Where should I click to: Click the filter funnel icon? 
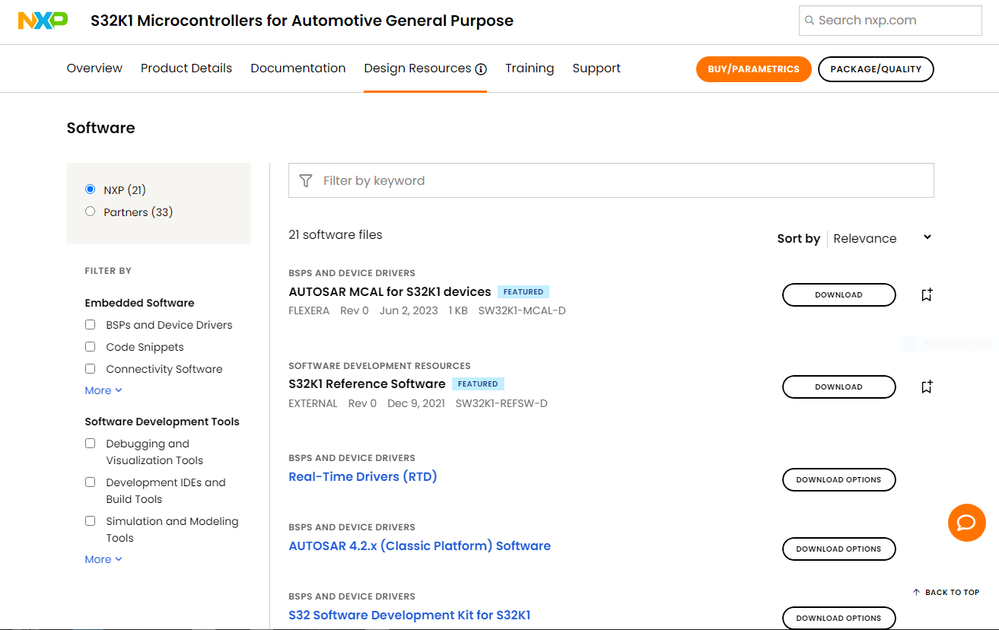click(306, 181)
